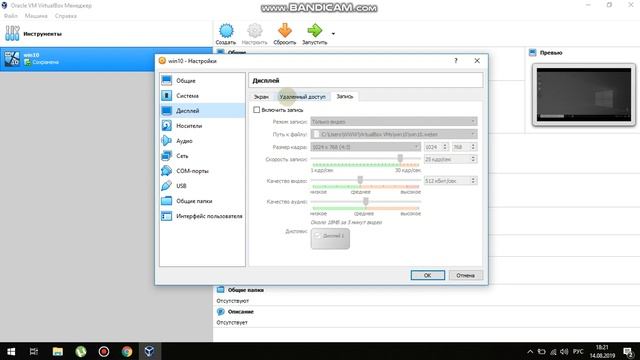640x360 pixels.
Task: Confirm settings with OK button
Action: pyautogui.click(x=427, y=275)
